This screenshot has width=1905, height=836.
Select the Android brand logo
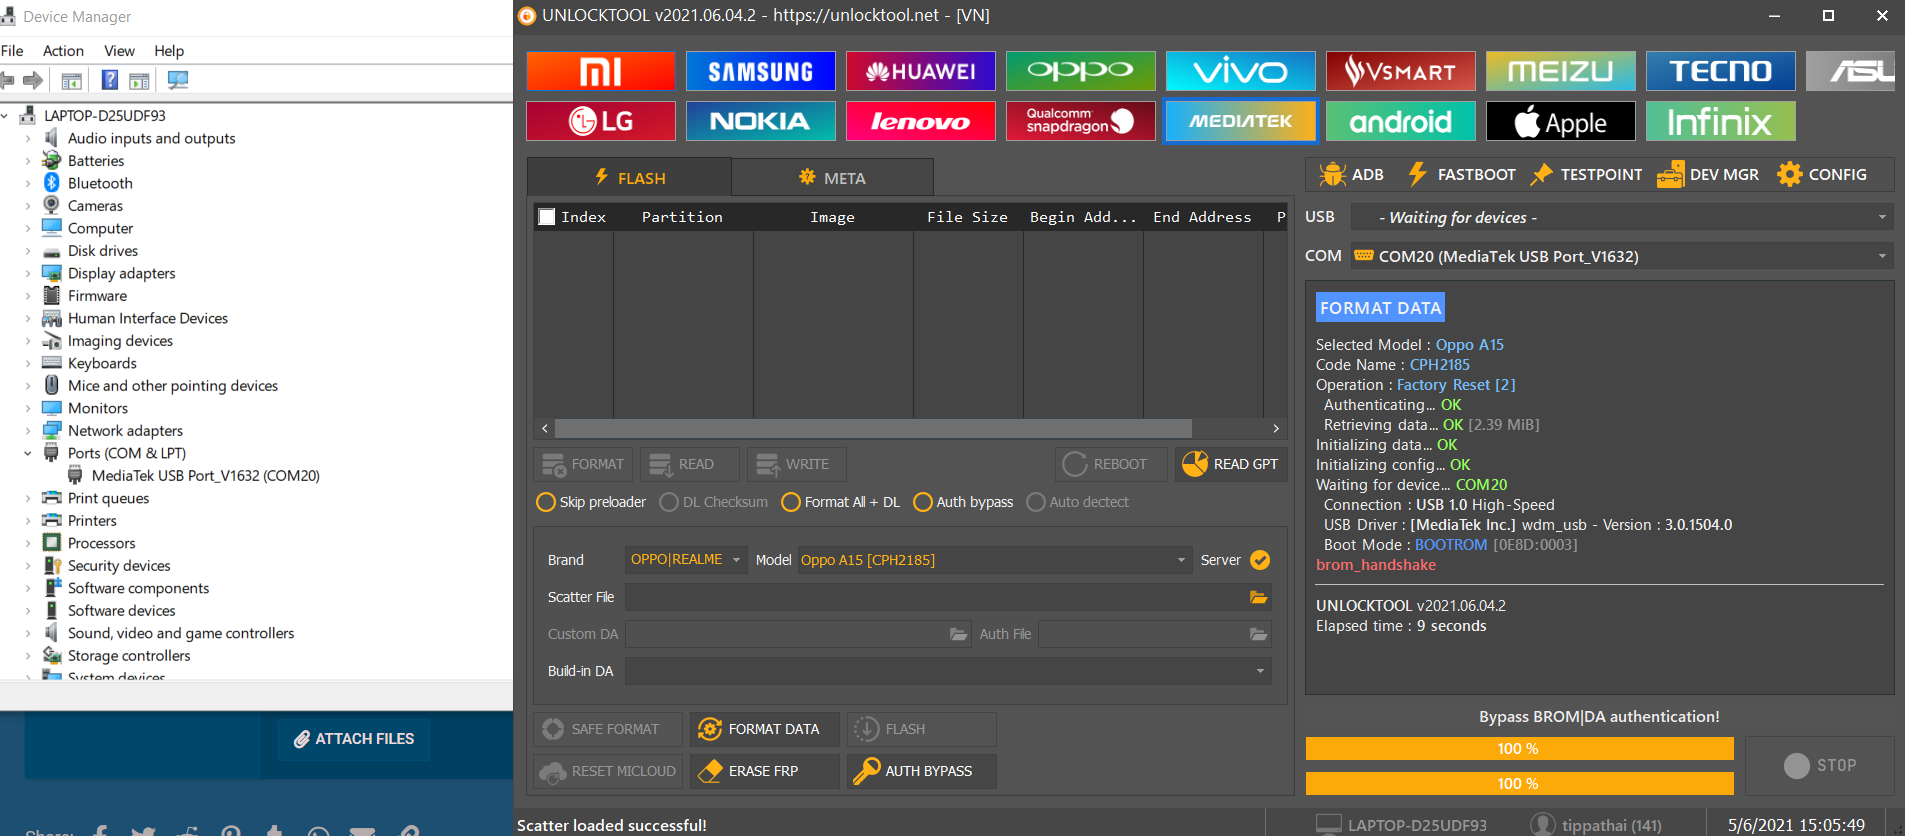[1401, 121]
